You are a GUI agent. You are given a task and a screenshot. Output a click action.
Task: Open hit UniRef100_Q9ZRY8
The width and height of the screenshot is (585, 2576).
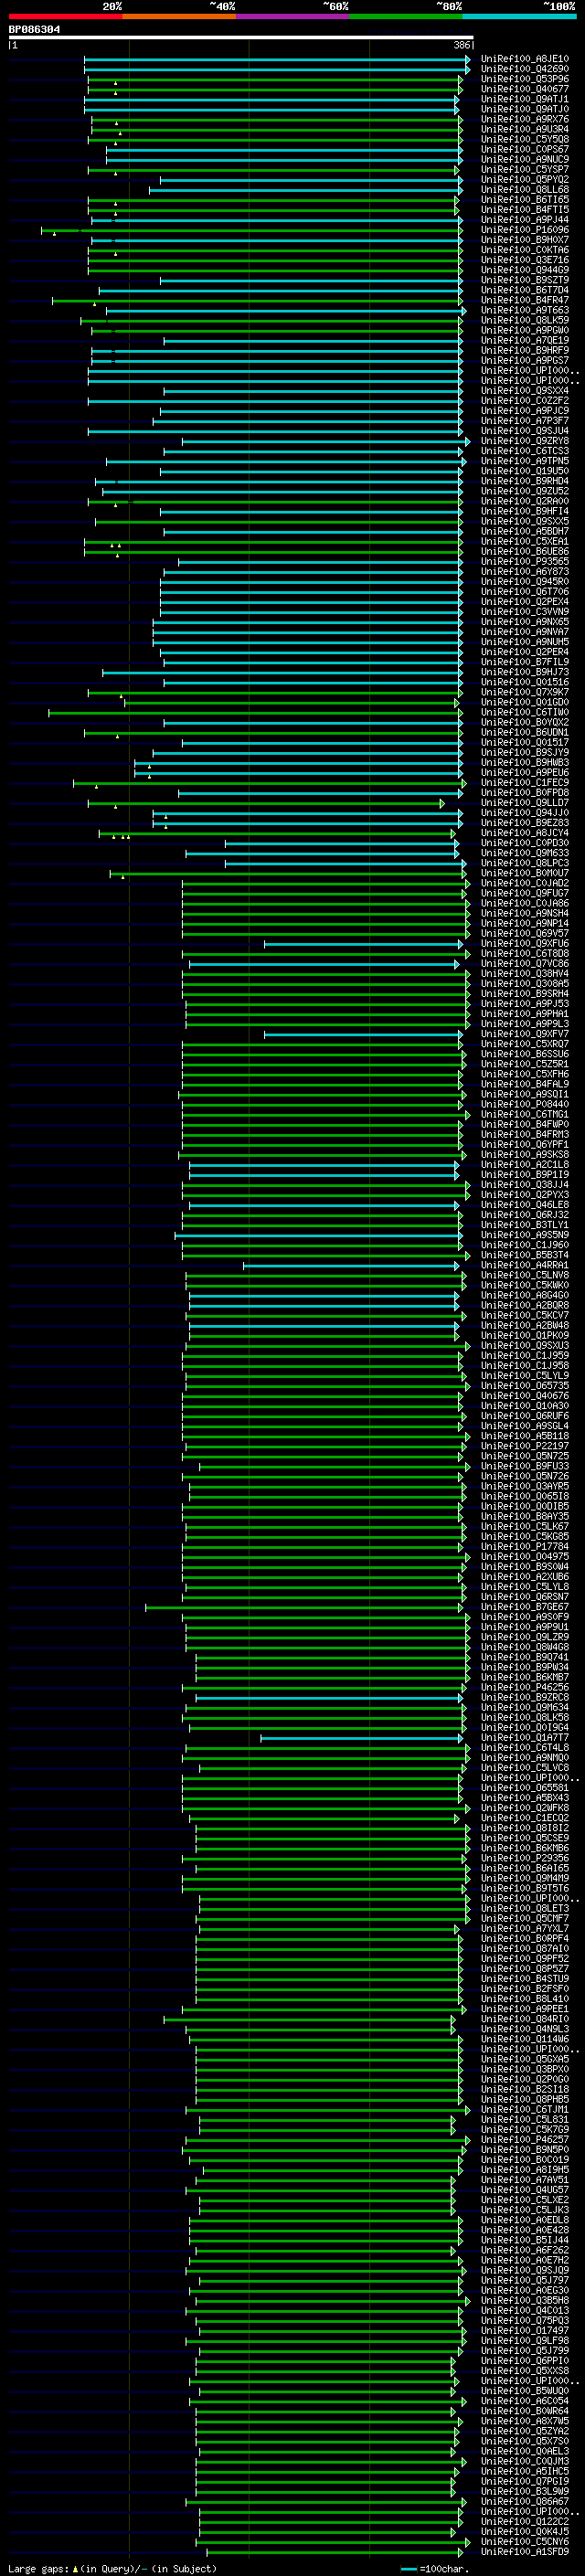(x=525, y=441)
